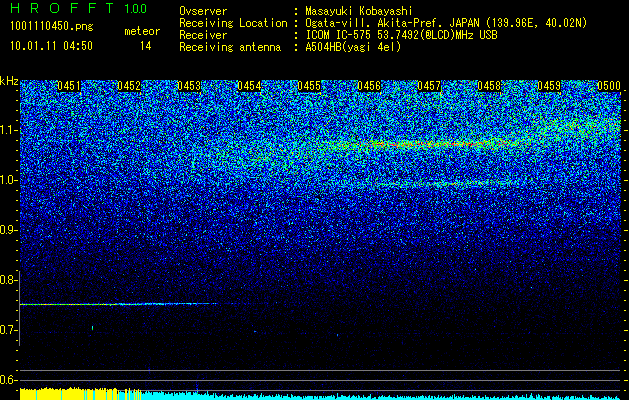Click the ICOM IC-575 receiver text
The image size is (629, 400).
401,35
